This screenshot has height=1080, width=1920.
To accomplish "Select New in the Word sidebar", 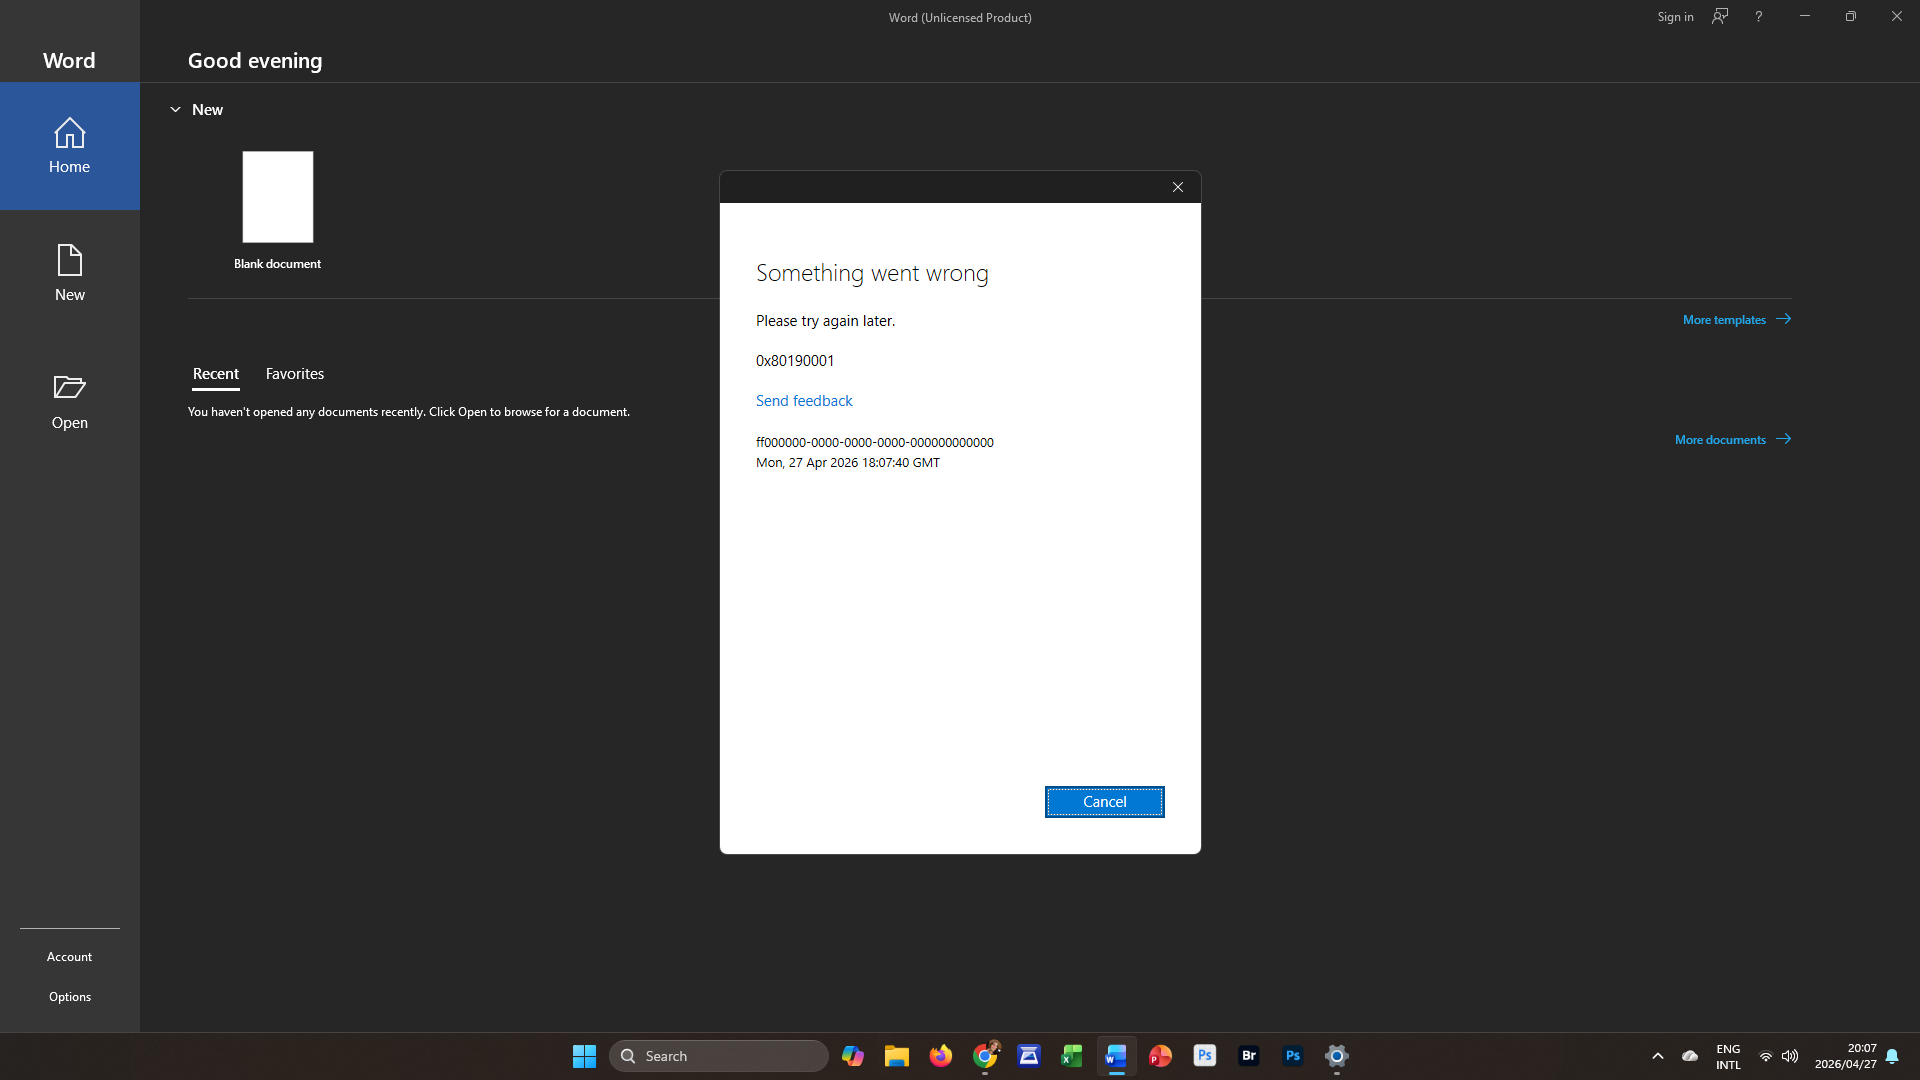I will [x=70, y=273].
